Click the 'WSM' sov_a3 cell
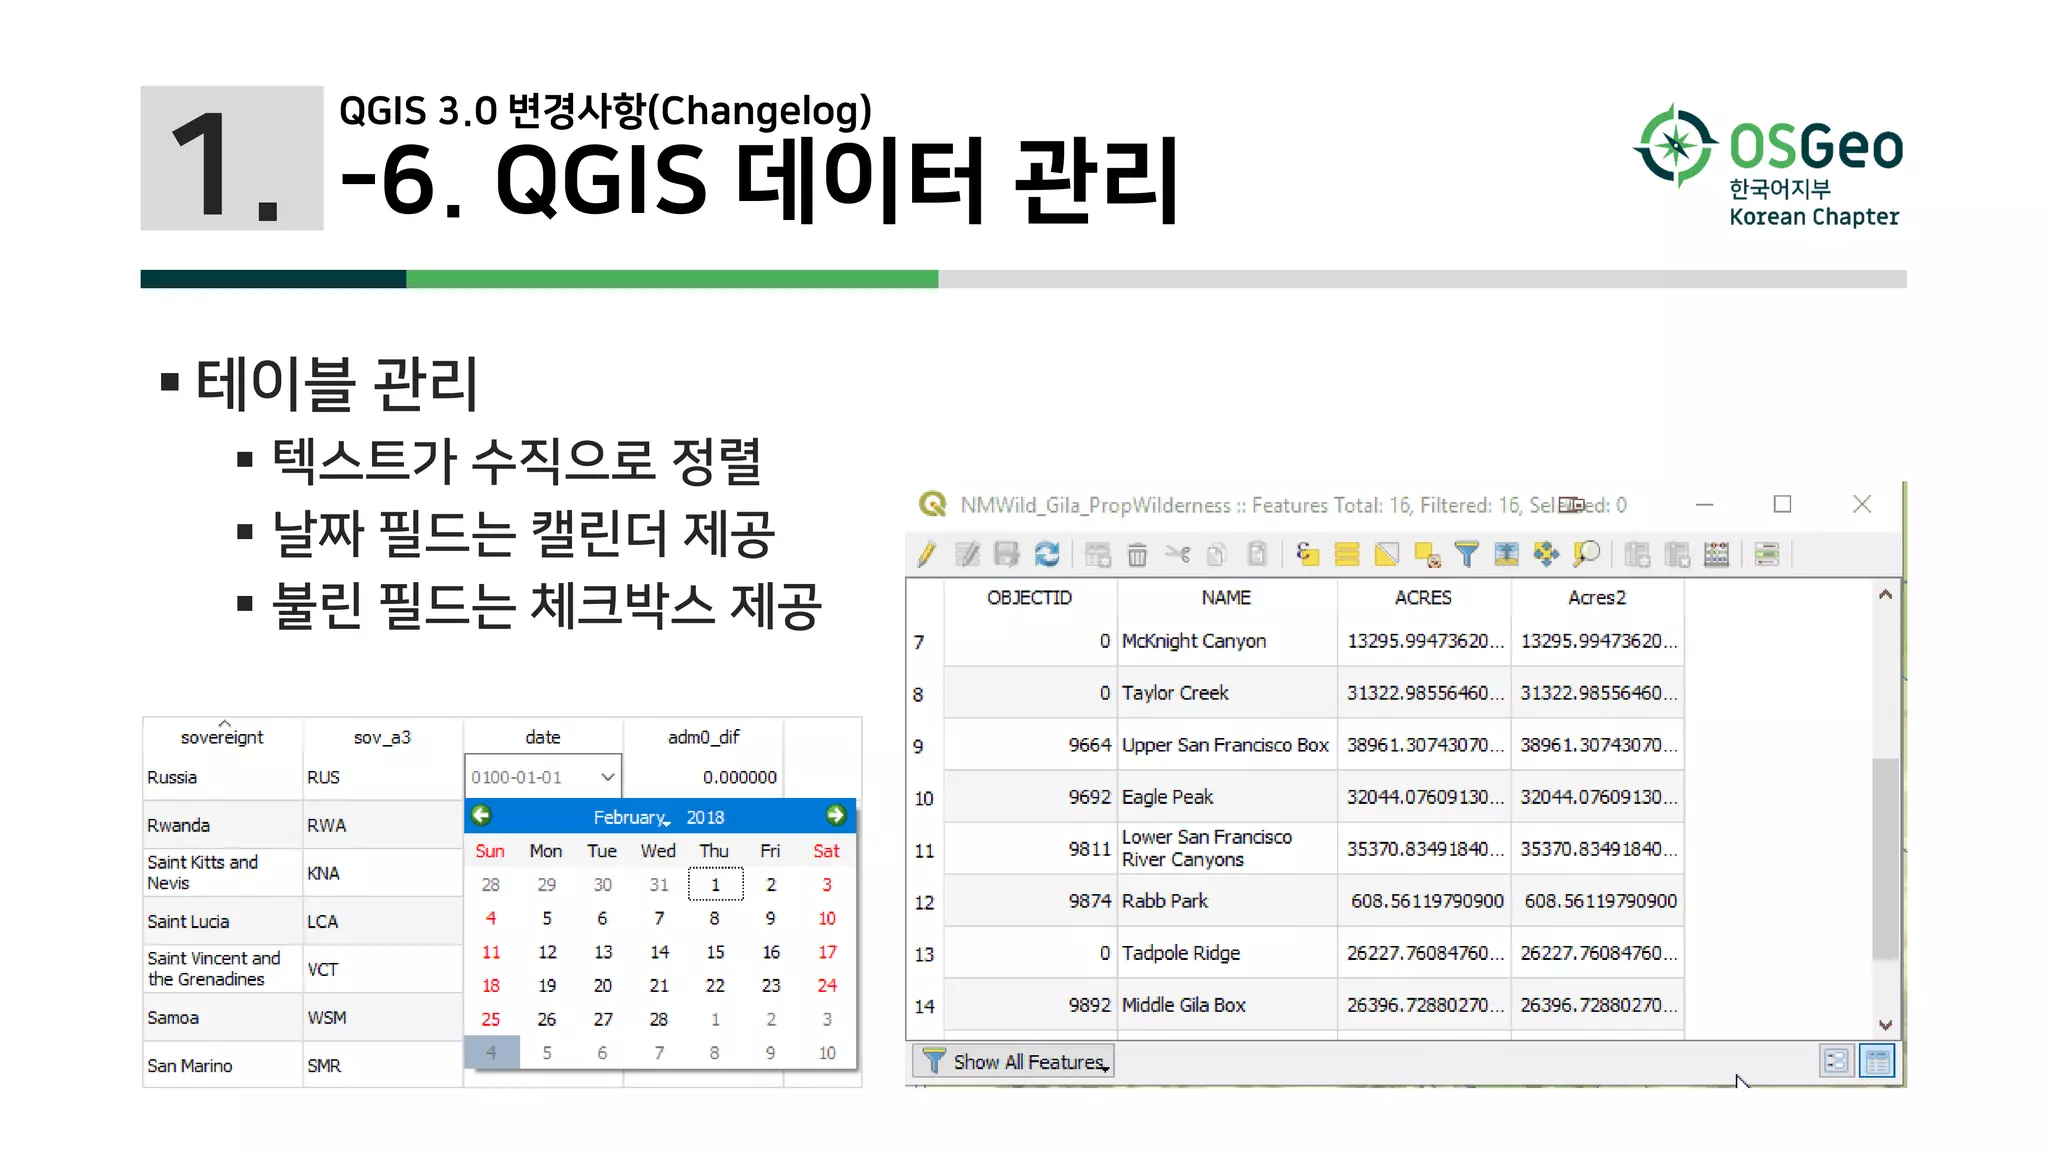Viewport: 2048px width, 1152px height. click(x=382, y=1017)
